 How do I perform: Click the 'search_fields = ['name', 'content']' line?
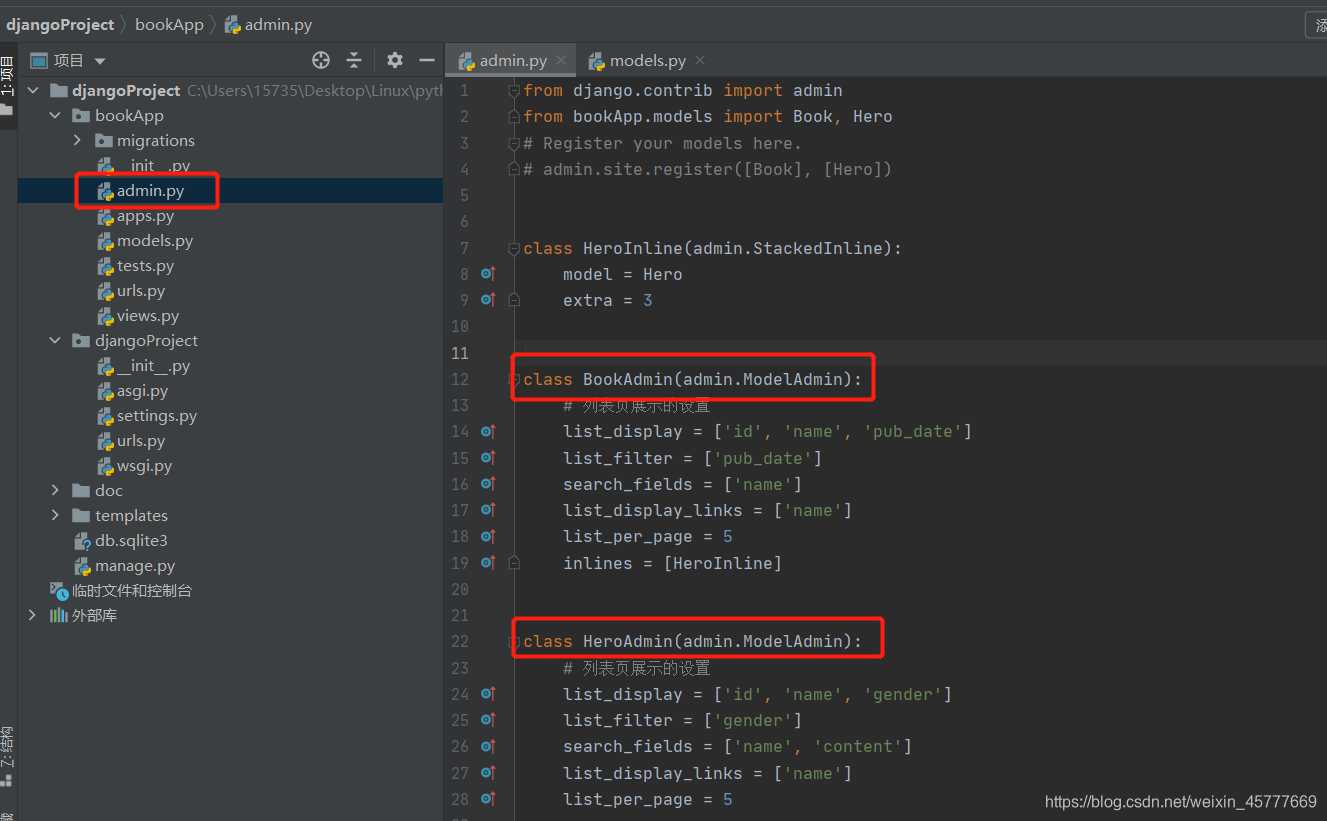(x=737, y=746)
